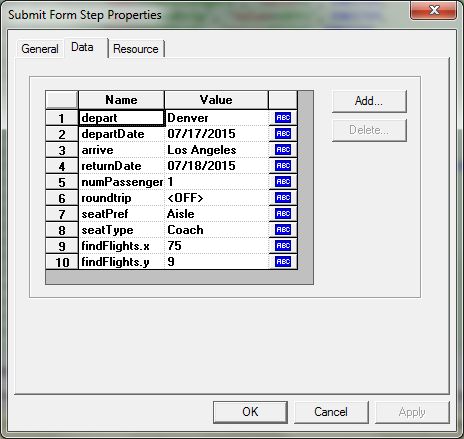Select row header number 3
Image resolution: width=464 pixels, height=439 pixels.
click(x=62, y=150)
